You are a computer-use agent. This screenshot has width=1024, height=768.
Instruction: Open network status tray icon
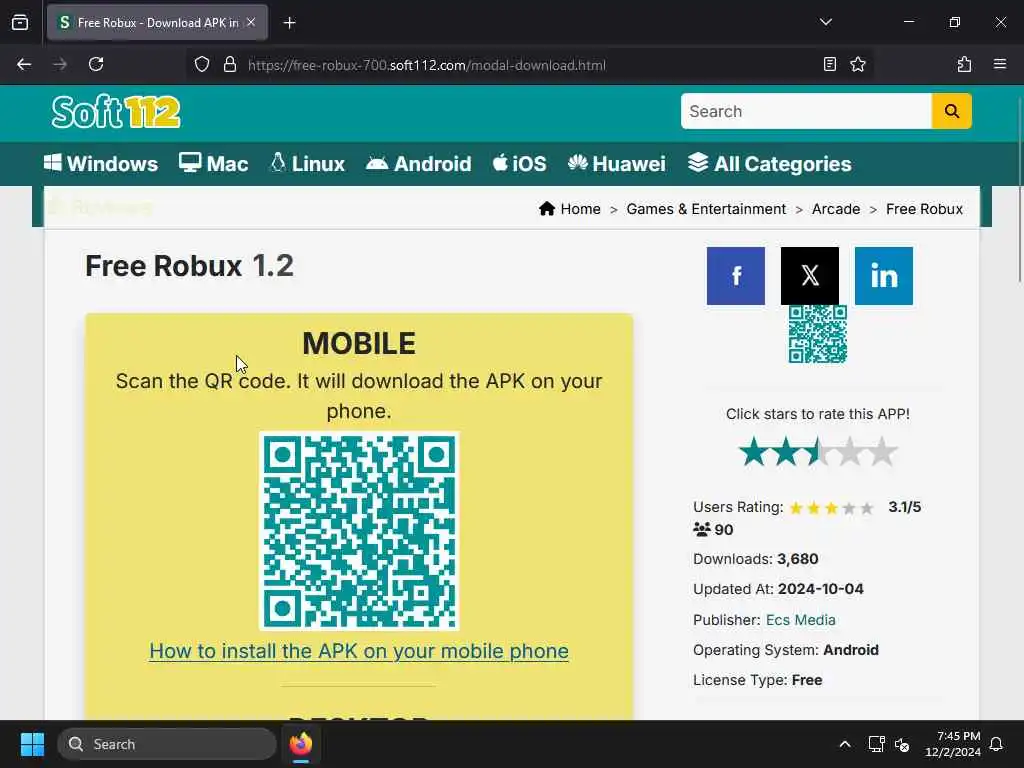[x=876, y=744]
